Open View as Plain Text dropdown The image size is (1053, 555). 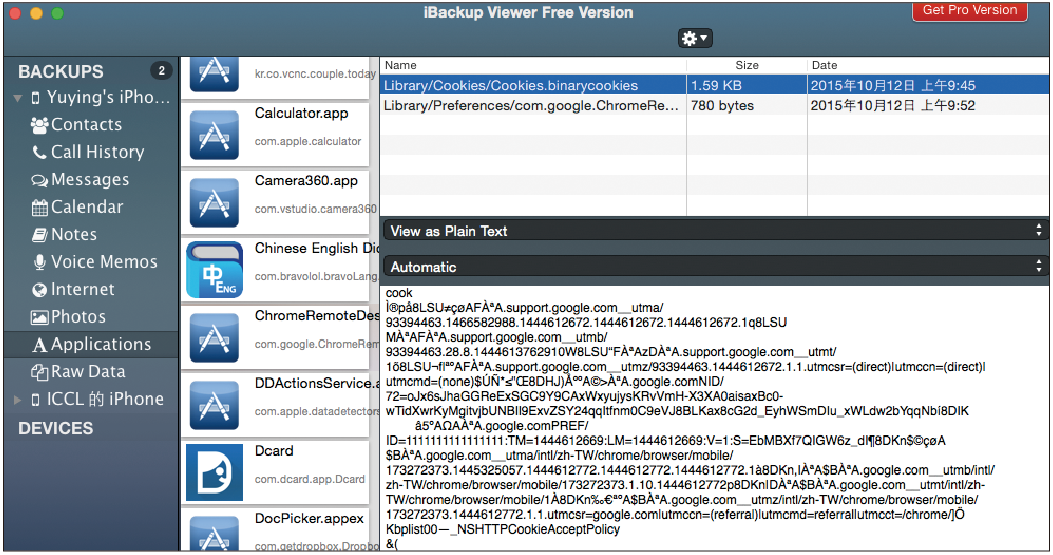[715, 230]
